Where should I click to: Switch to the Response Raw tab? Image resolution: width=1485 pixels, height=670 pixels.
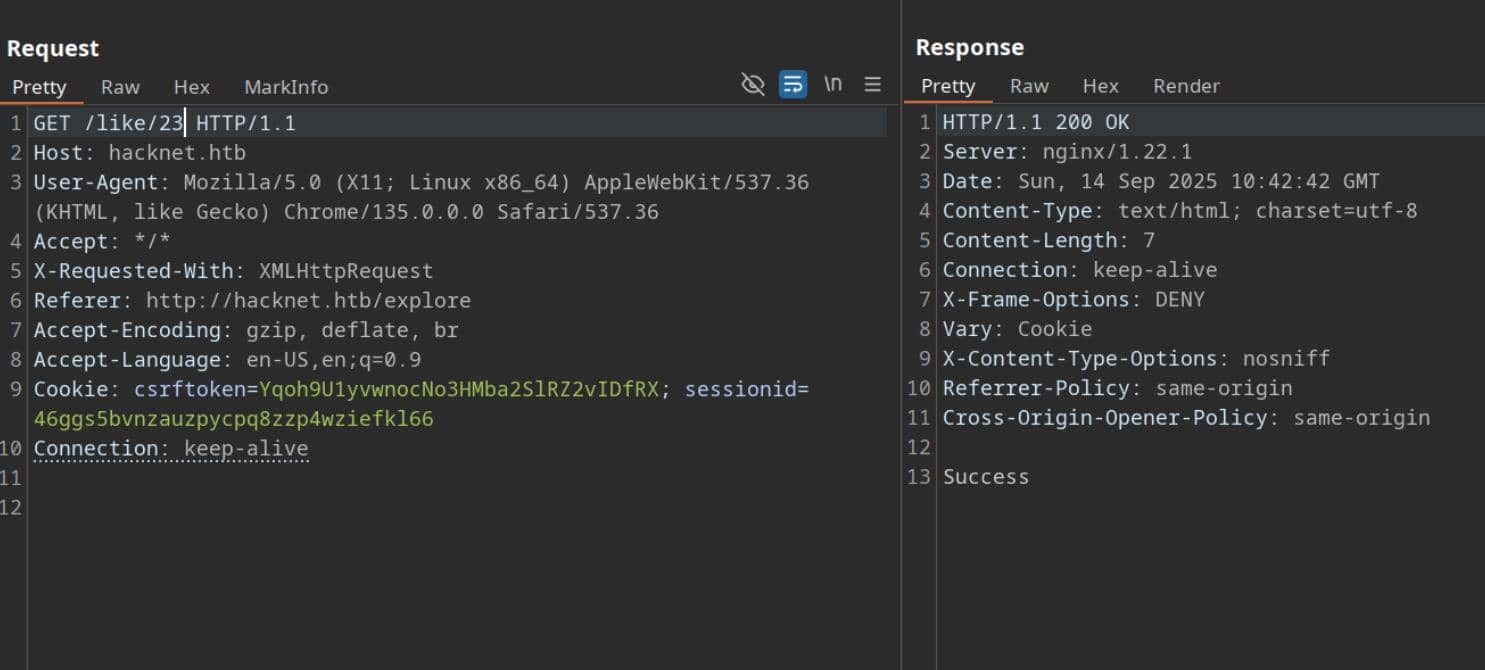pyautogui.click(x=1029, y=86)
